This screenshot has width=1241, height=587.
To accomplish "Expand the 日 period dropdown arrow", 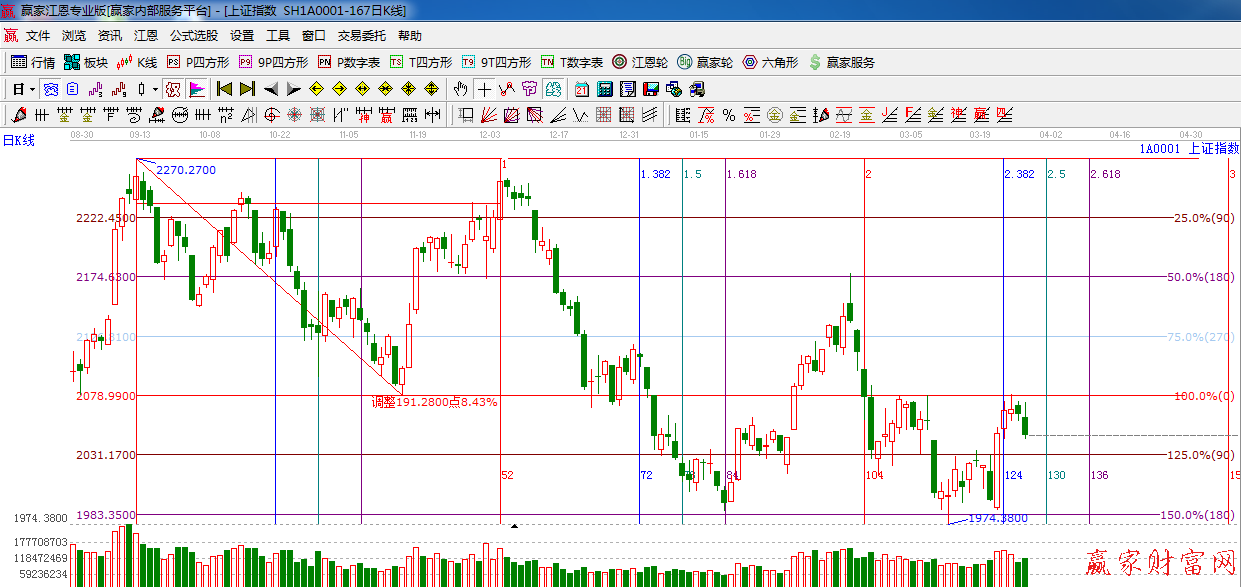I will (x=32, y=89).
